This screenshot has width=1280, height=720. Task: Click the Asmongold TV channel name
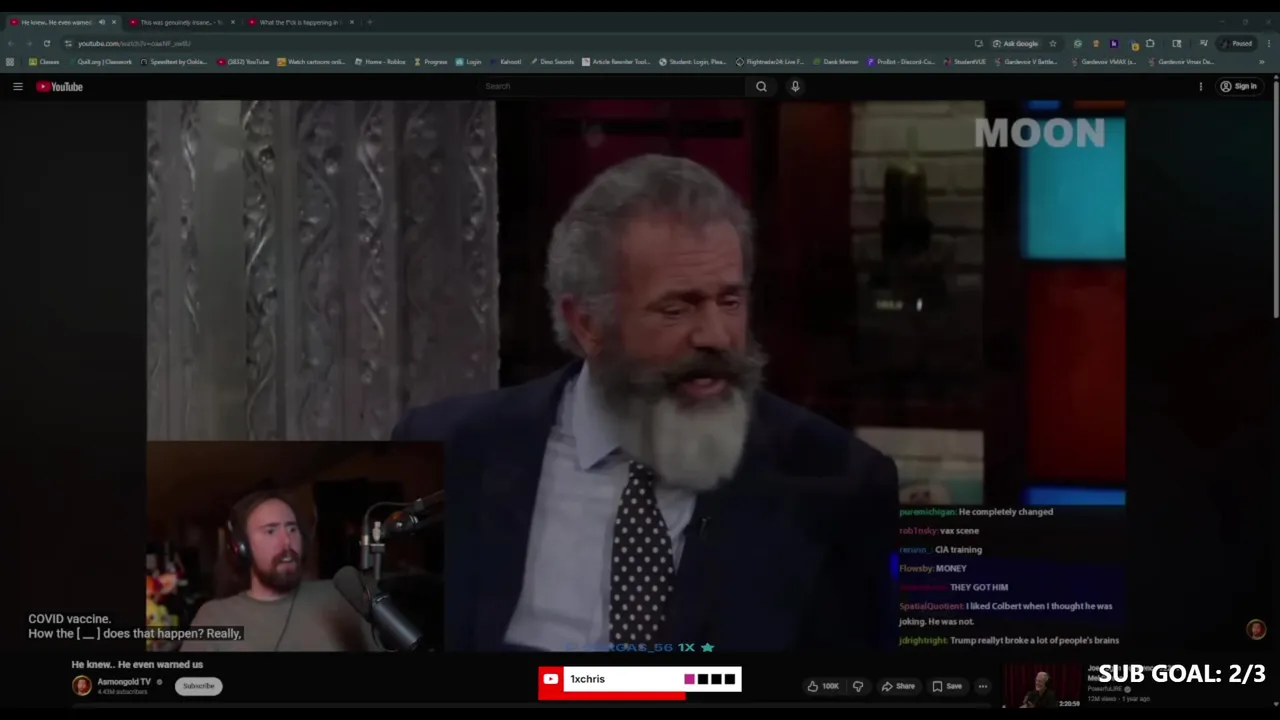pyautogui.click(x=124, y=682)
